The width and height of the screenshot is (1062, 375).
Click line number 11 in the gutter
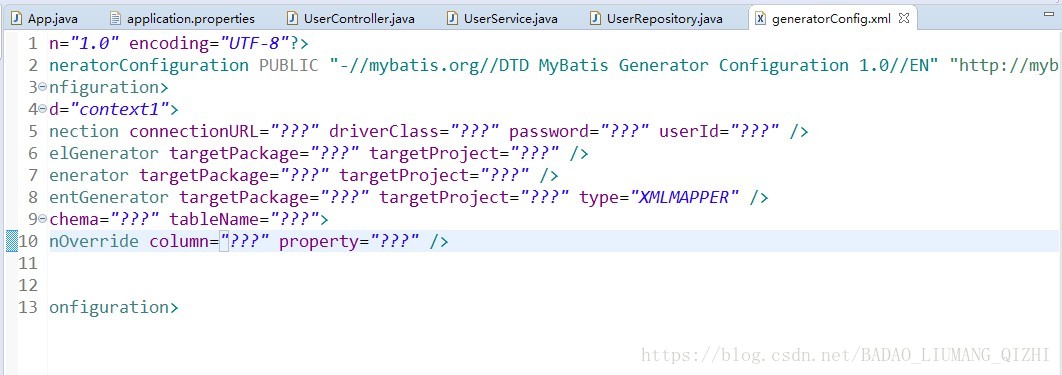click(x=28, y=263)
